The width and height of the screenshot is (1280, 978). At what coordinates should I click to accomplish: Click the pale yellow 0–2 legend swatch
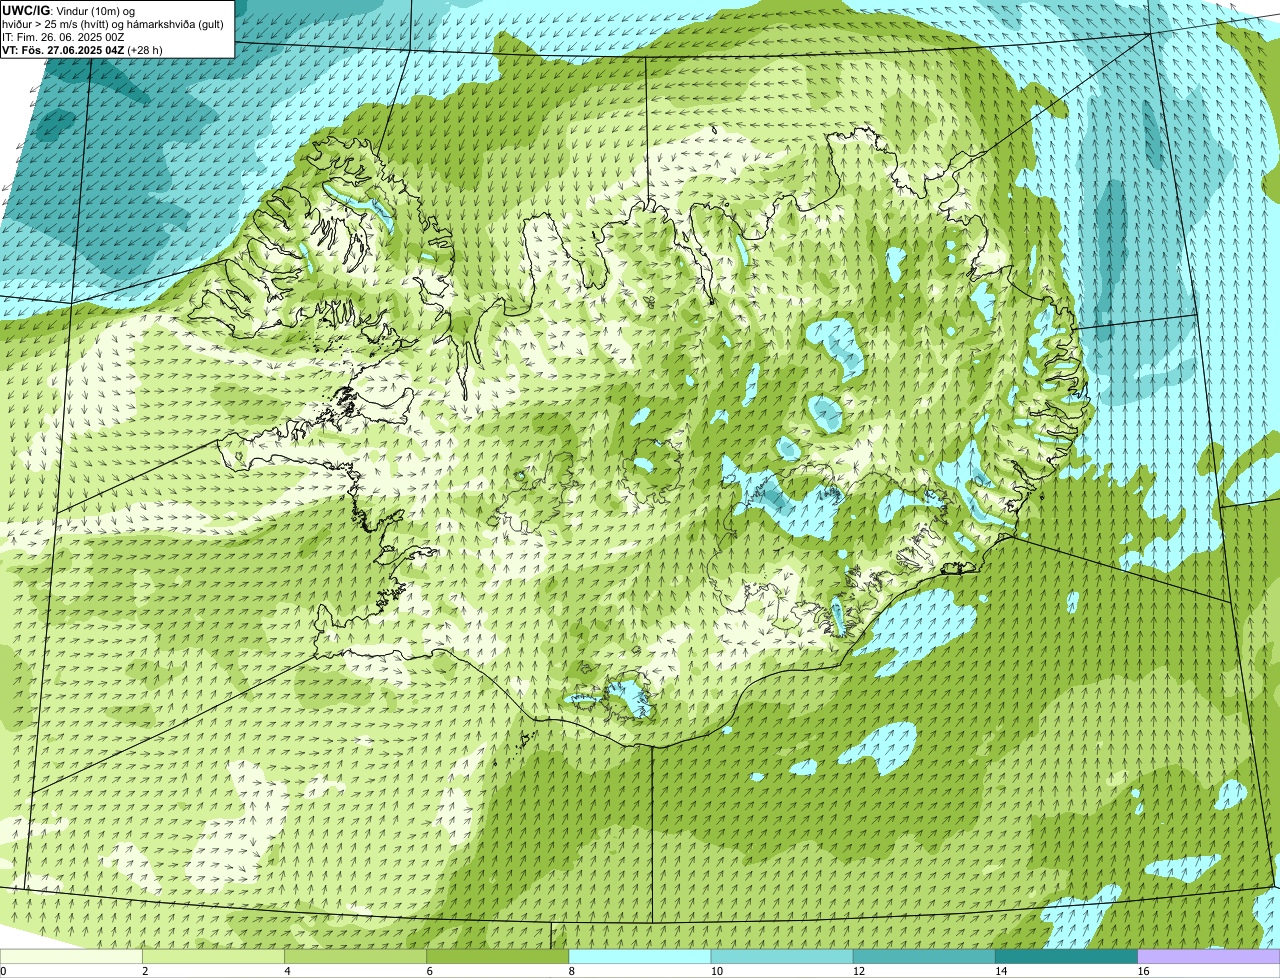tap(71, 957)
